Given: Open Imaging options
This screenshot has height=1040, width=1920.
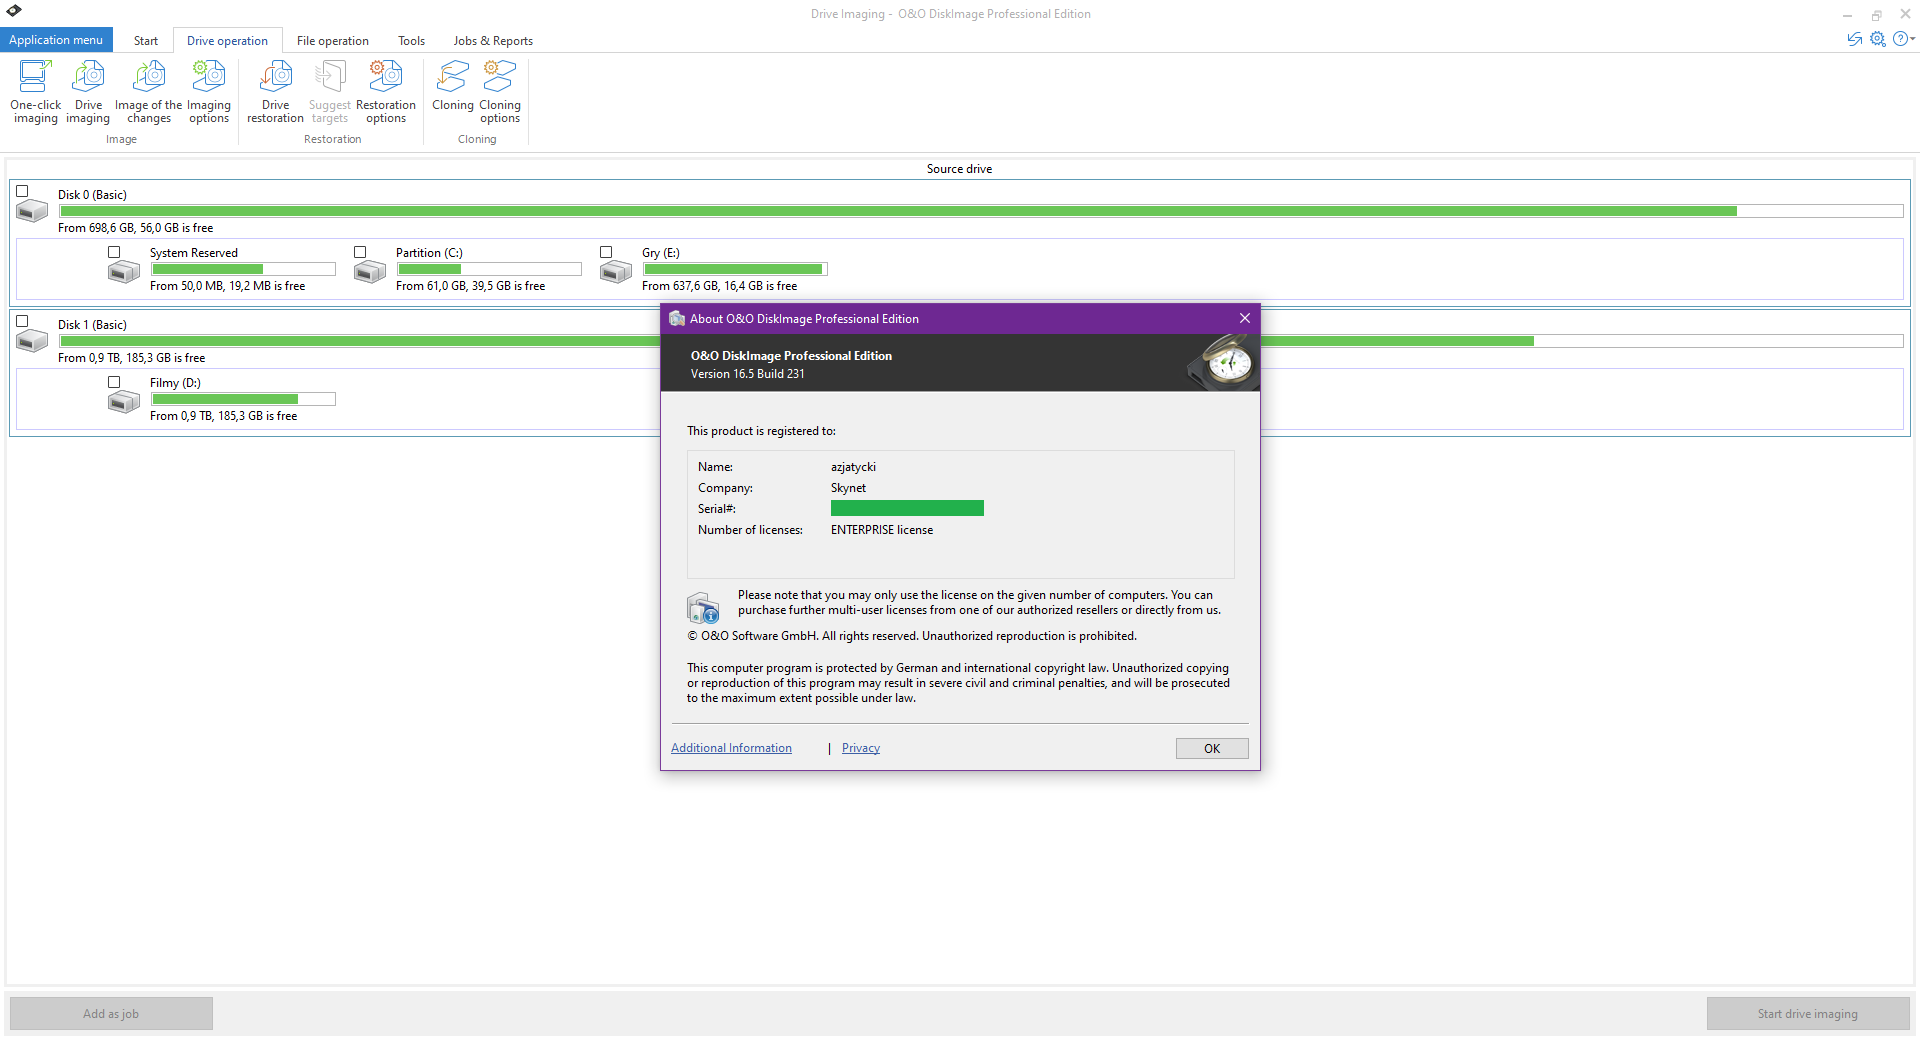Looking at the screenshot, I should [x=209, y=92].
